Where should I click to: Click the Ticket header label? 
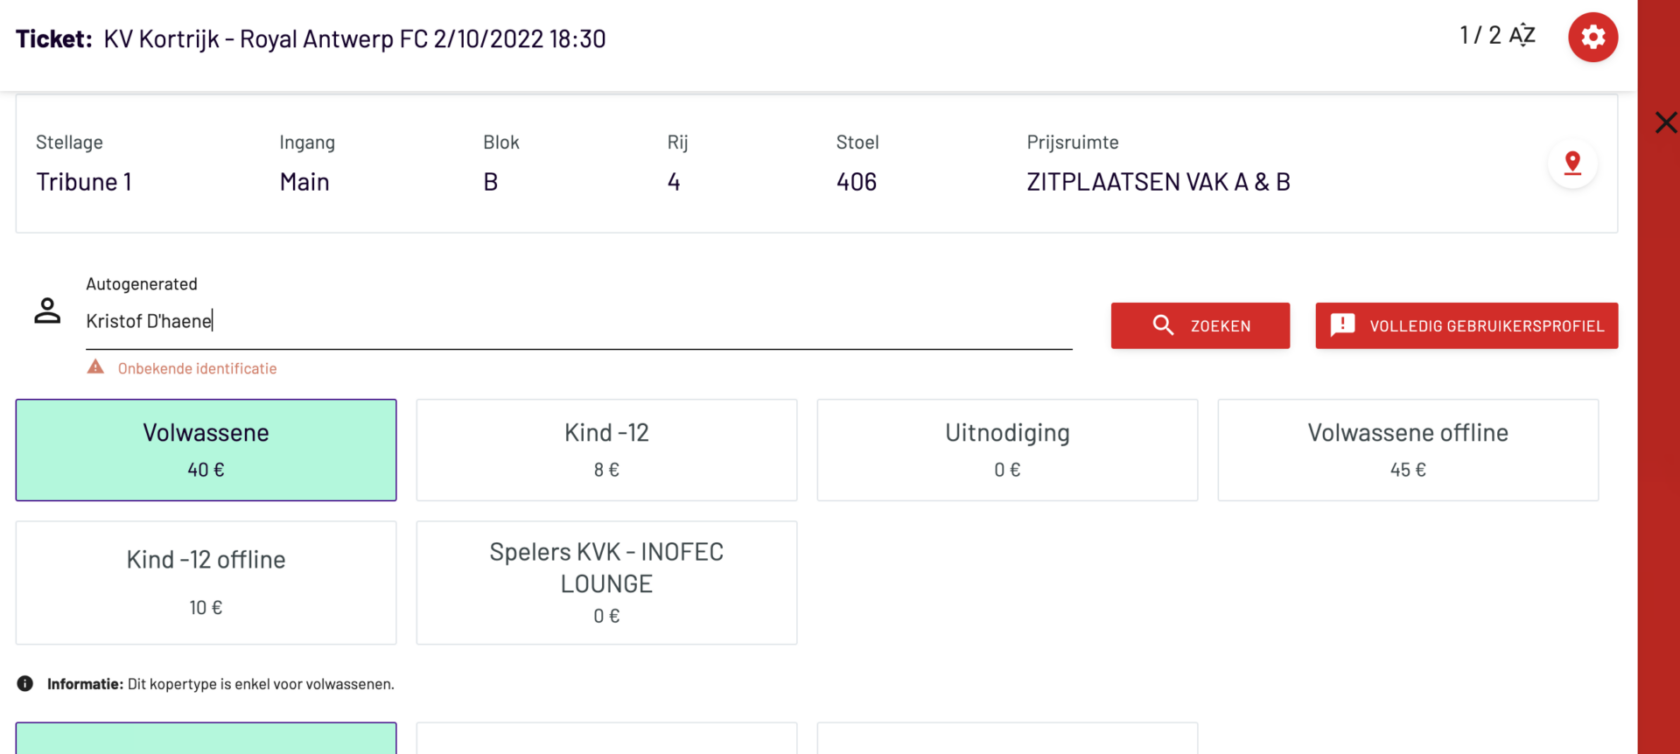52,38
